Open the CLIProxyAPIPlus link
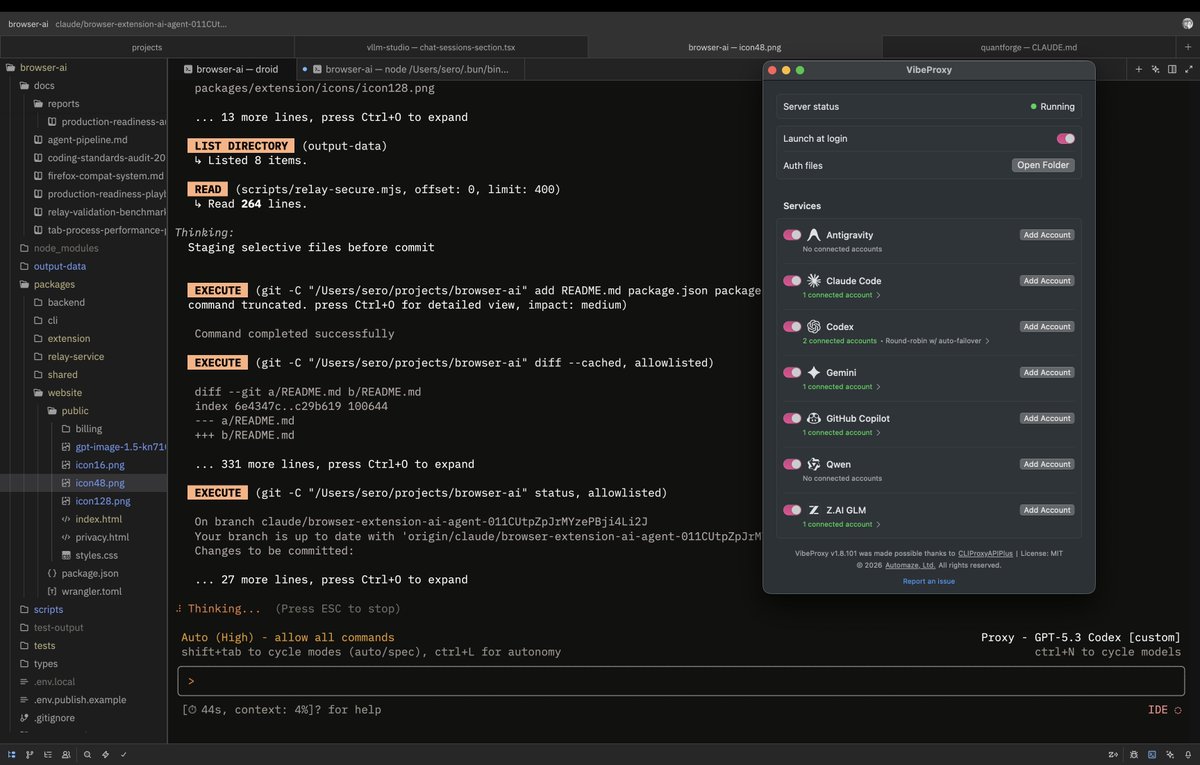Viewport: 1200px width, 765px height. point(985,553)
